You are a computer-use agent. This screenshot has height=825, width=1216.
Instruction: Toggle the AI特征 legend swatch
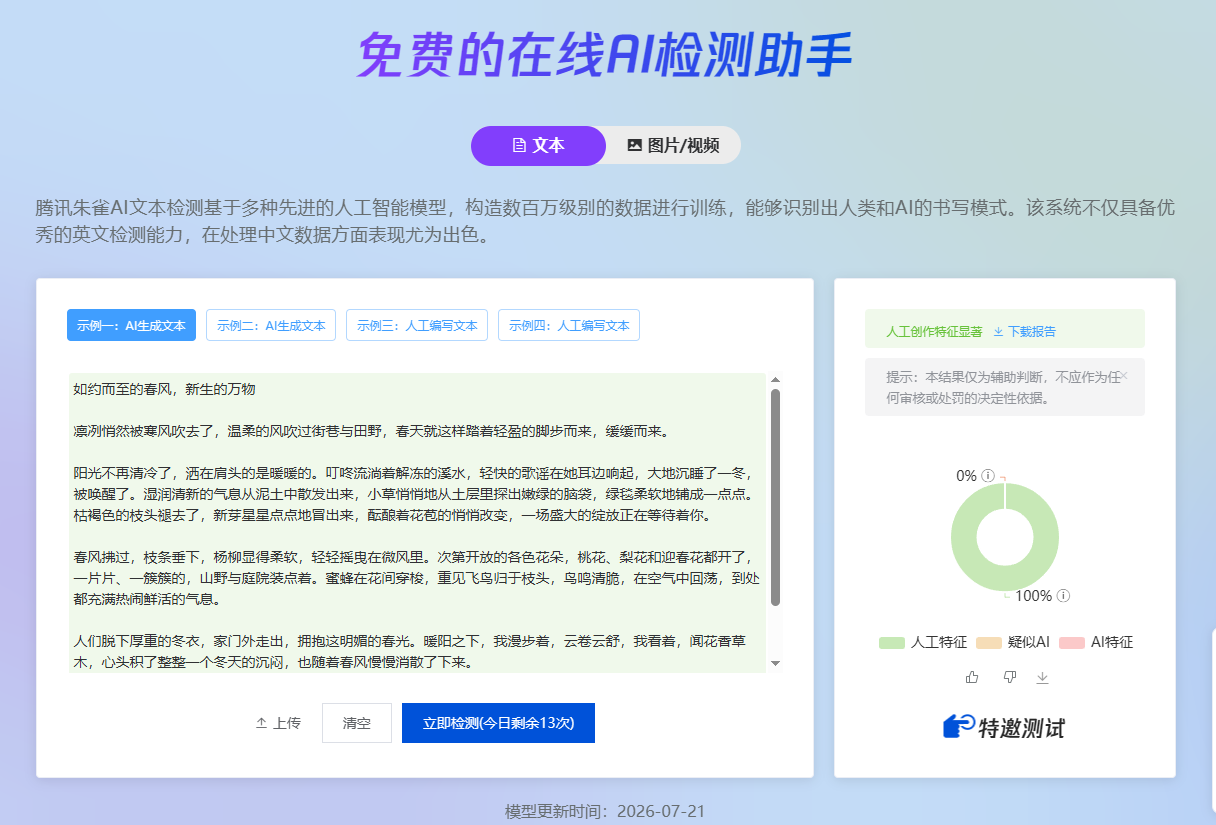pyautogui.click(x=1071, y=643)
